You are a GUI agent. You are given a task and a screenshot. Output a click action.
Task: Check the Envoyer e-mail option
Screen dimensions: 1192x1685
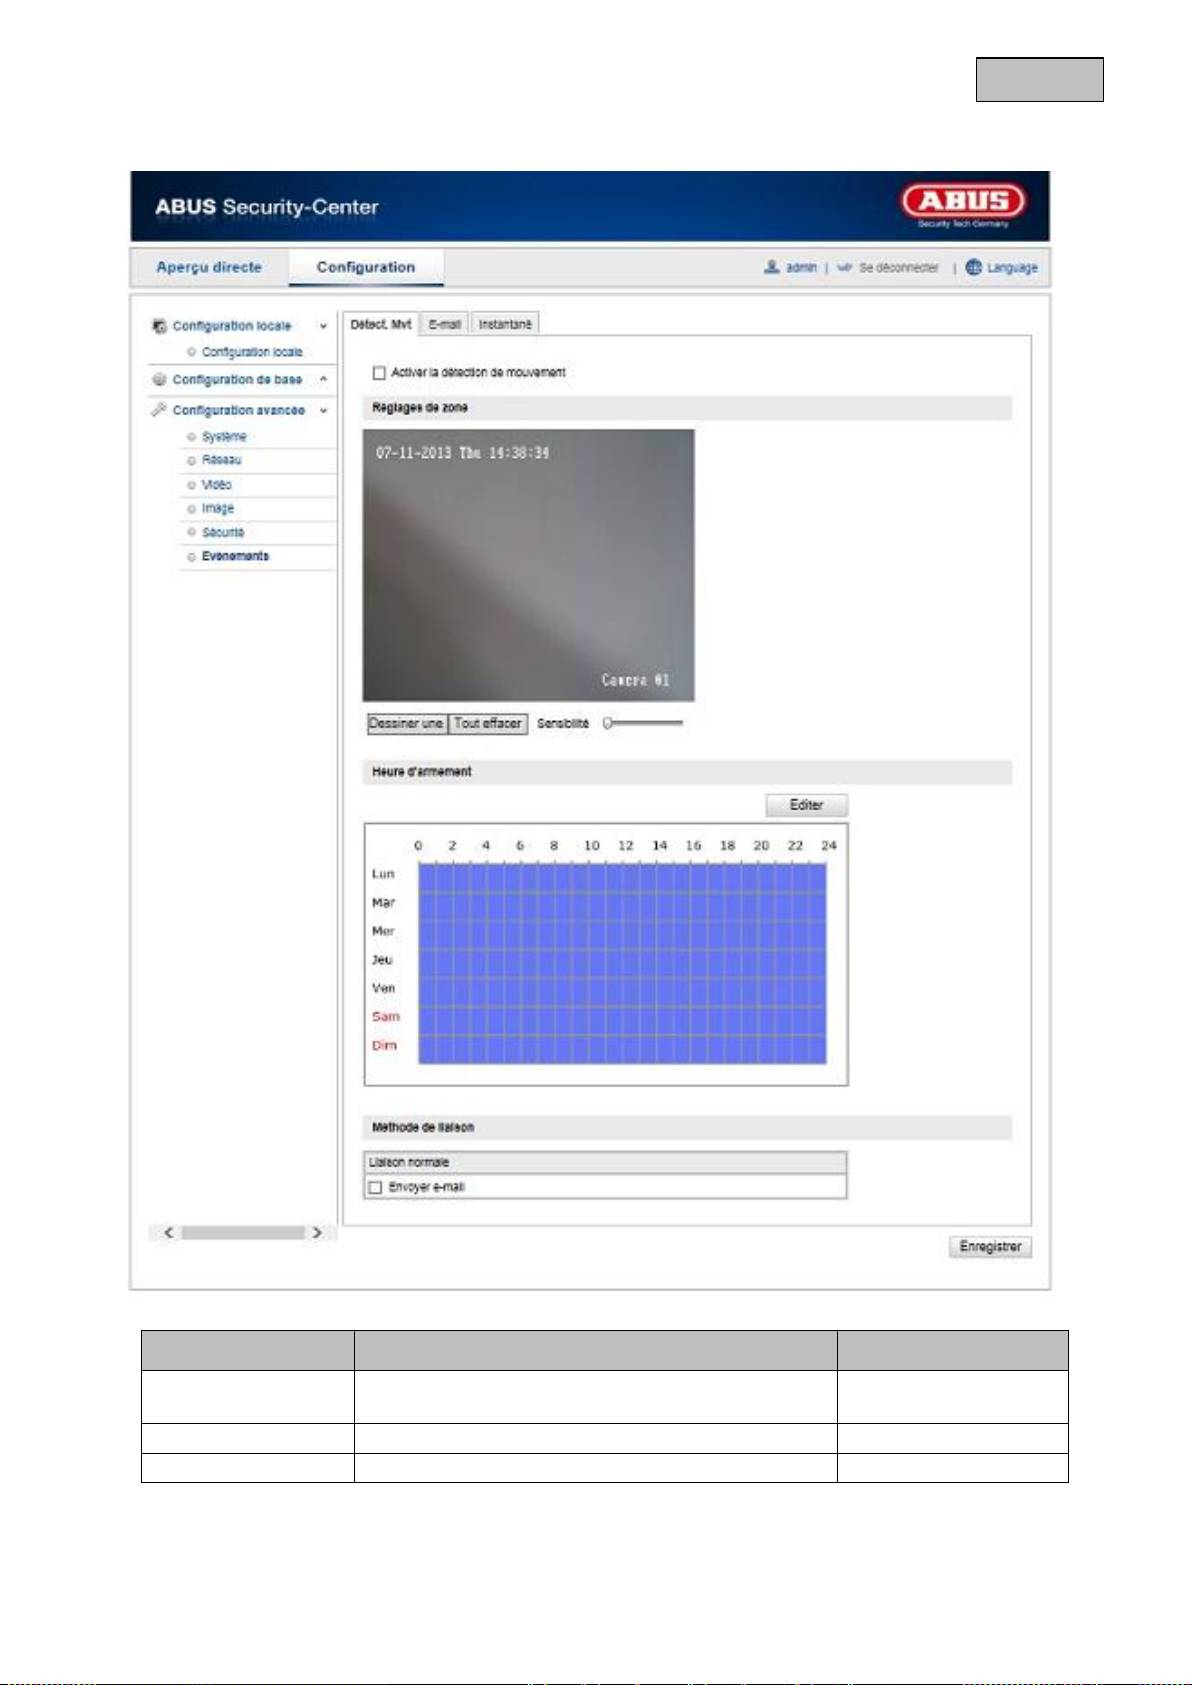[x=376, y=1187]
